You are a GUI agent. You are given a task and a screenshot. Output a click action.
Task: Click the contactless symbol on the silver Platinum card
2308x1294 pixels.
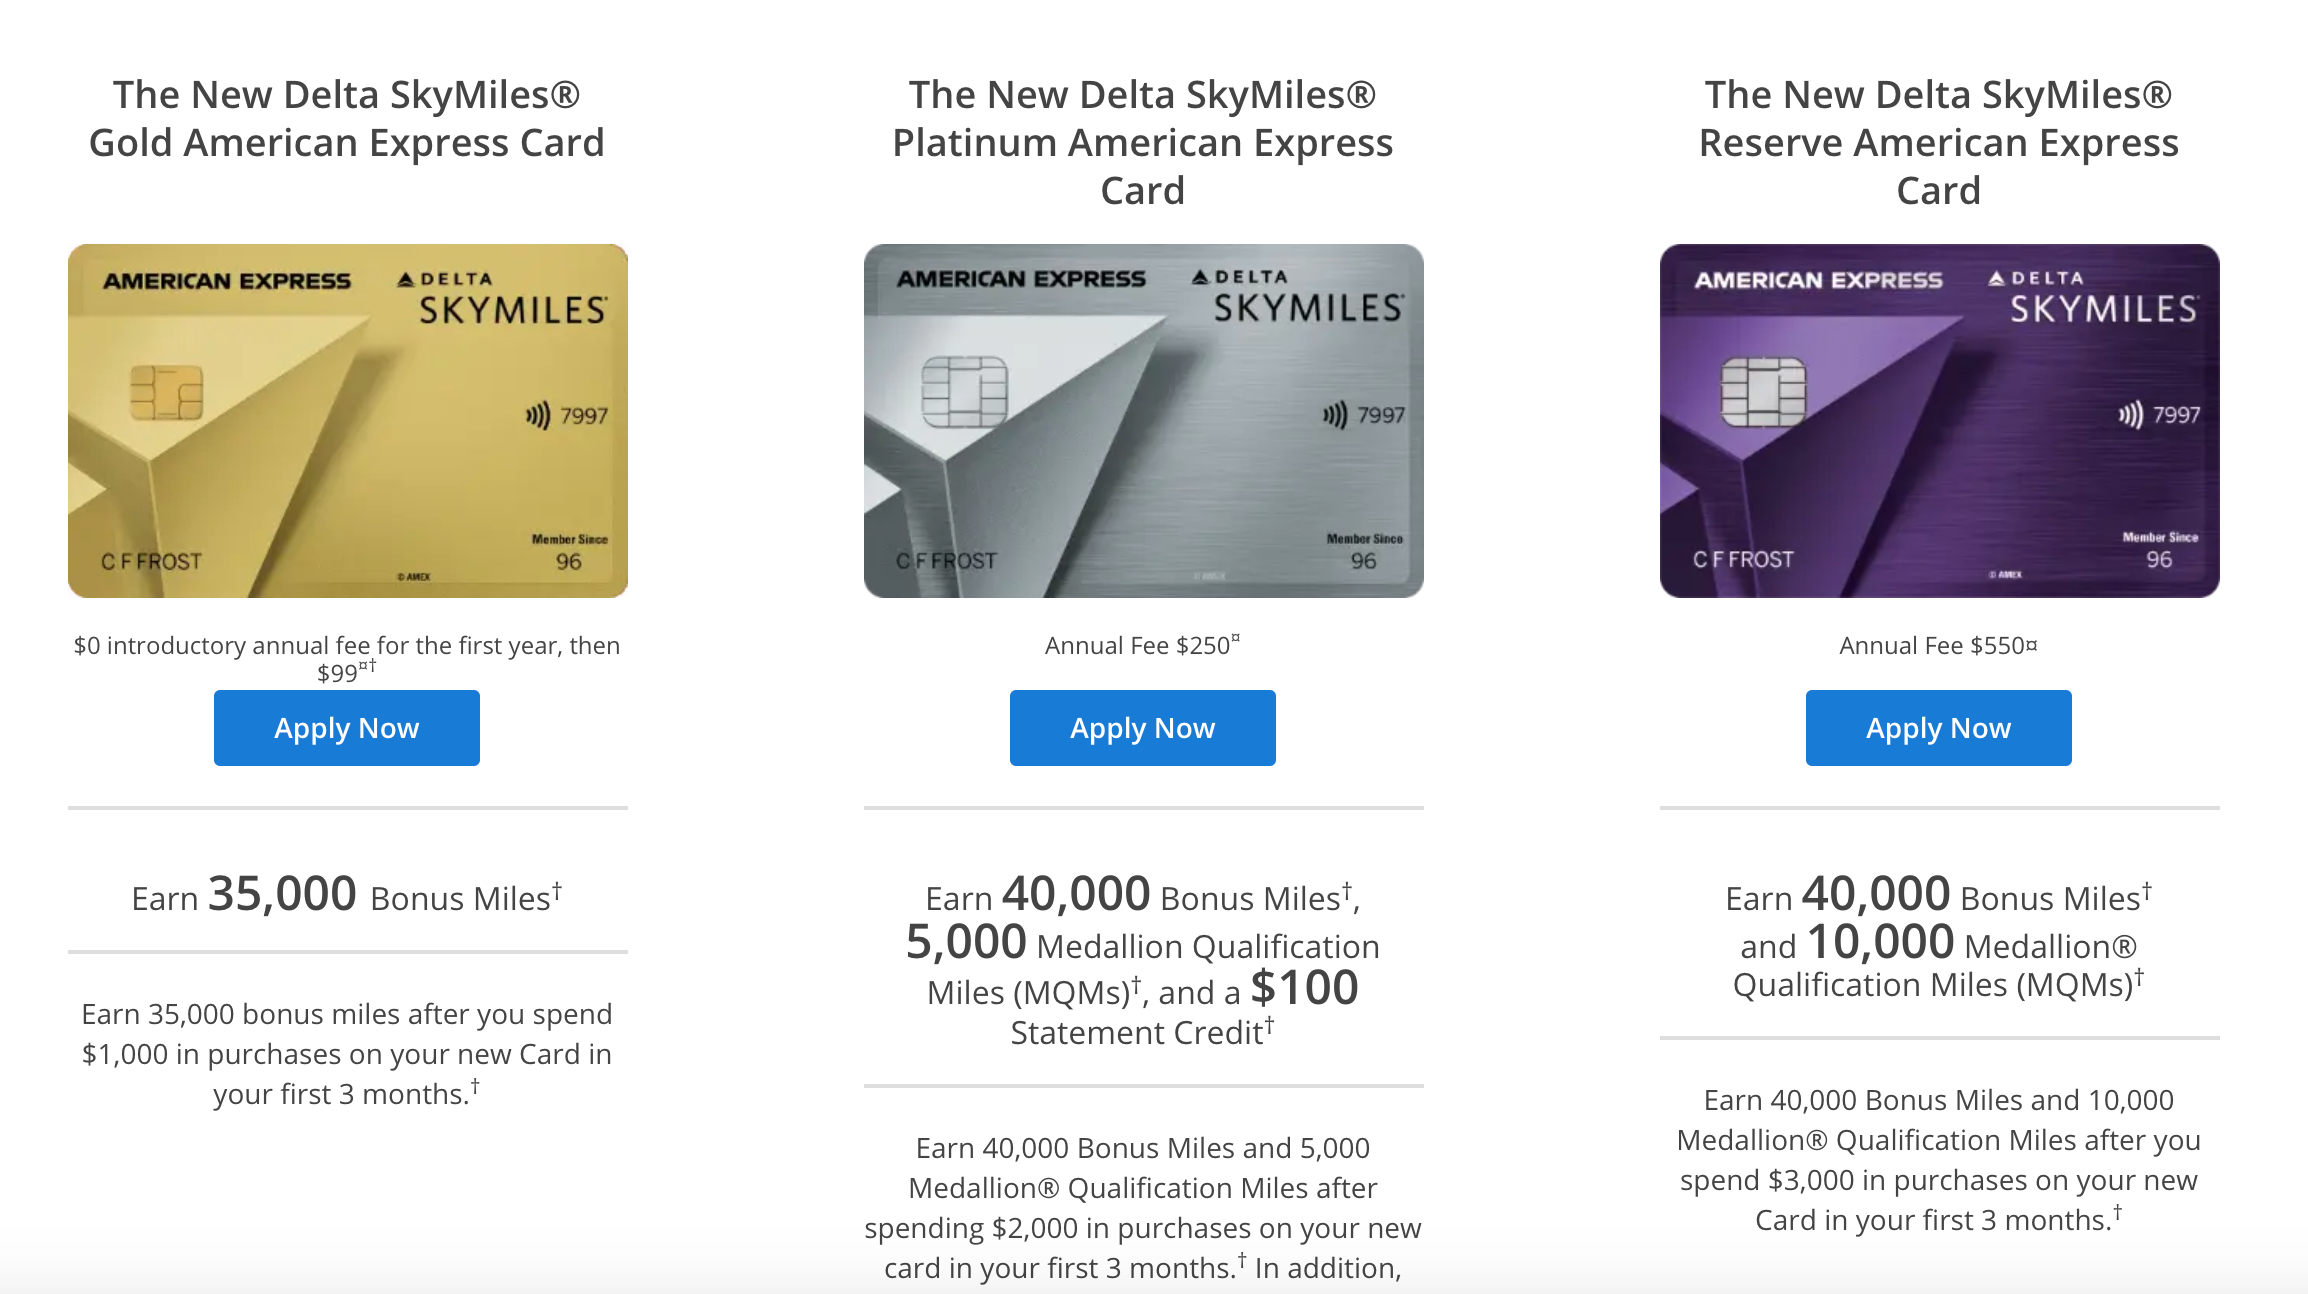[1335, 414]
